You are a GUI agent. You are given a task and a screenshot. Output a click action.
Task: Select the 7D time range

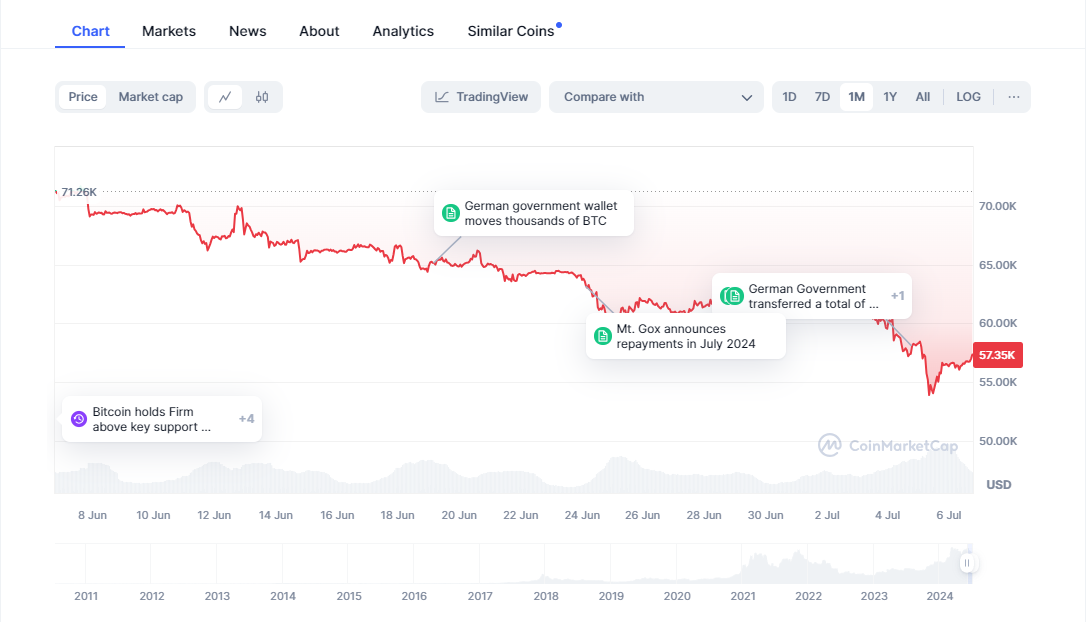[822, 97]
